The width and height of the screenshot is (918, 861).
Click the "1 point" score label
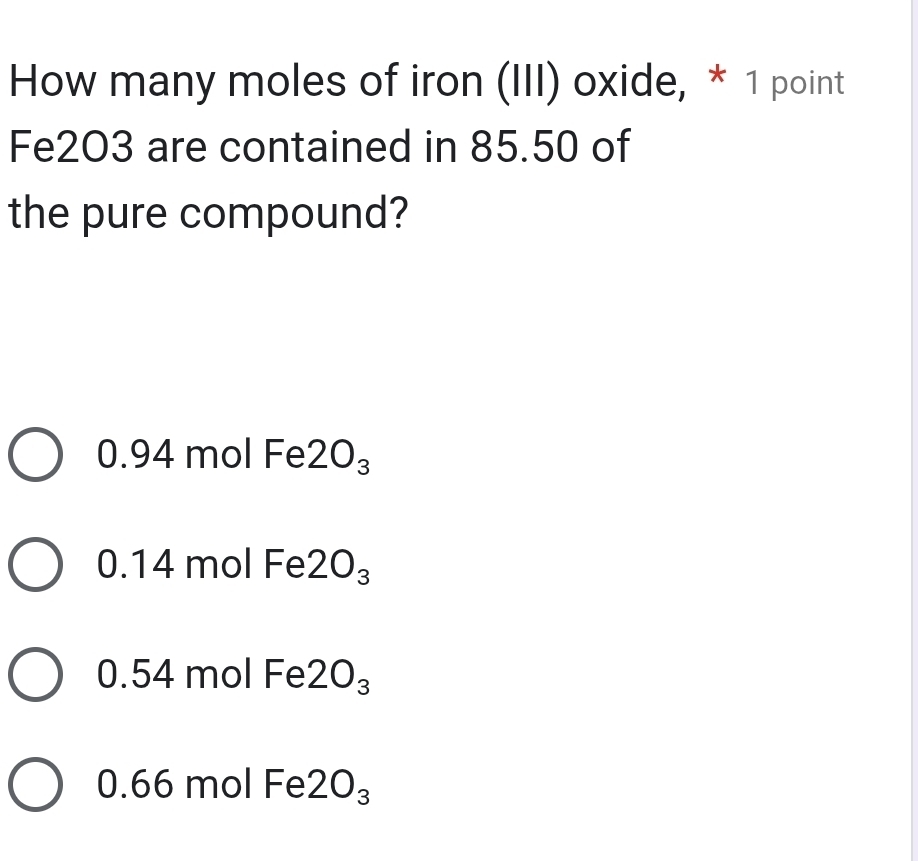[x=796, y=83]
